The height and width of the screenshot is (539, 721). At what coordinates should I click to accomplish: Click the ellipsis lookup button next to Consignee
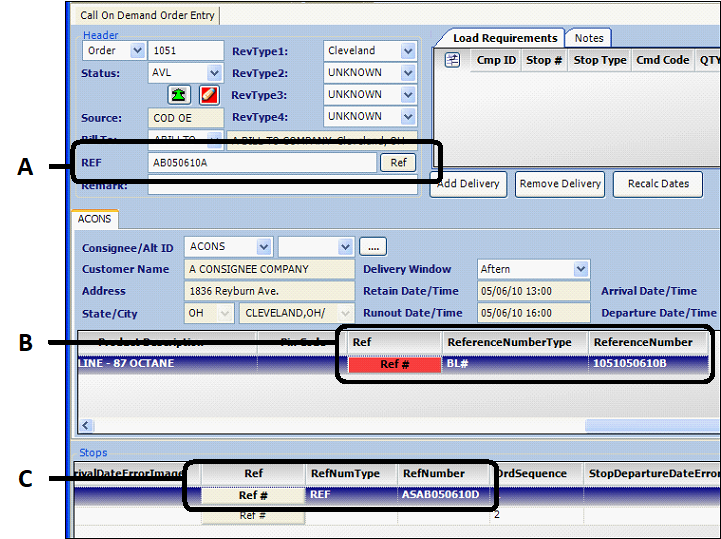[x=373, y=247]
